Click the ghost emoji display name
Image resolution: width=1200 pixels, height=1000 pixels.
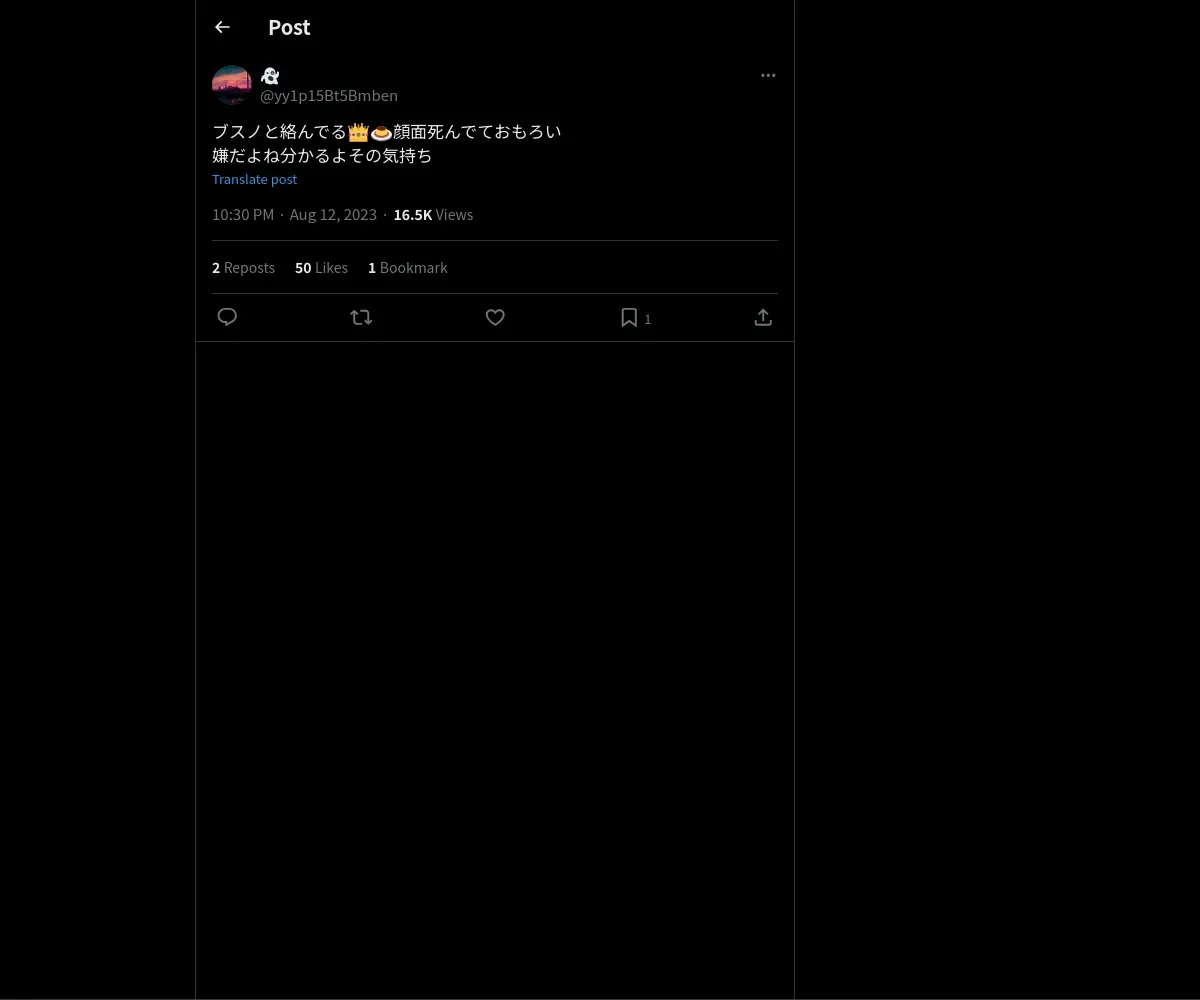pos(270,76)
